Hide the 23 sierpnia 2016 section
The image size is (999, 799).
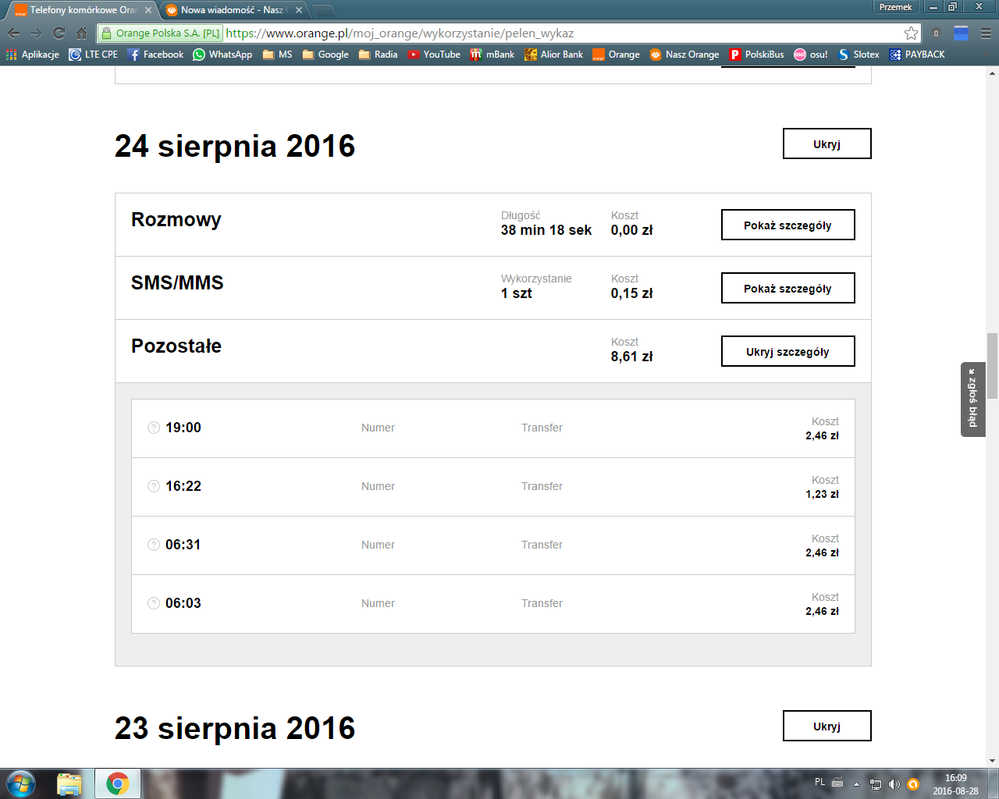[826, 726]
